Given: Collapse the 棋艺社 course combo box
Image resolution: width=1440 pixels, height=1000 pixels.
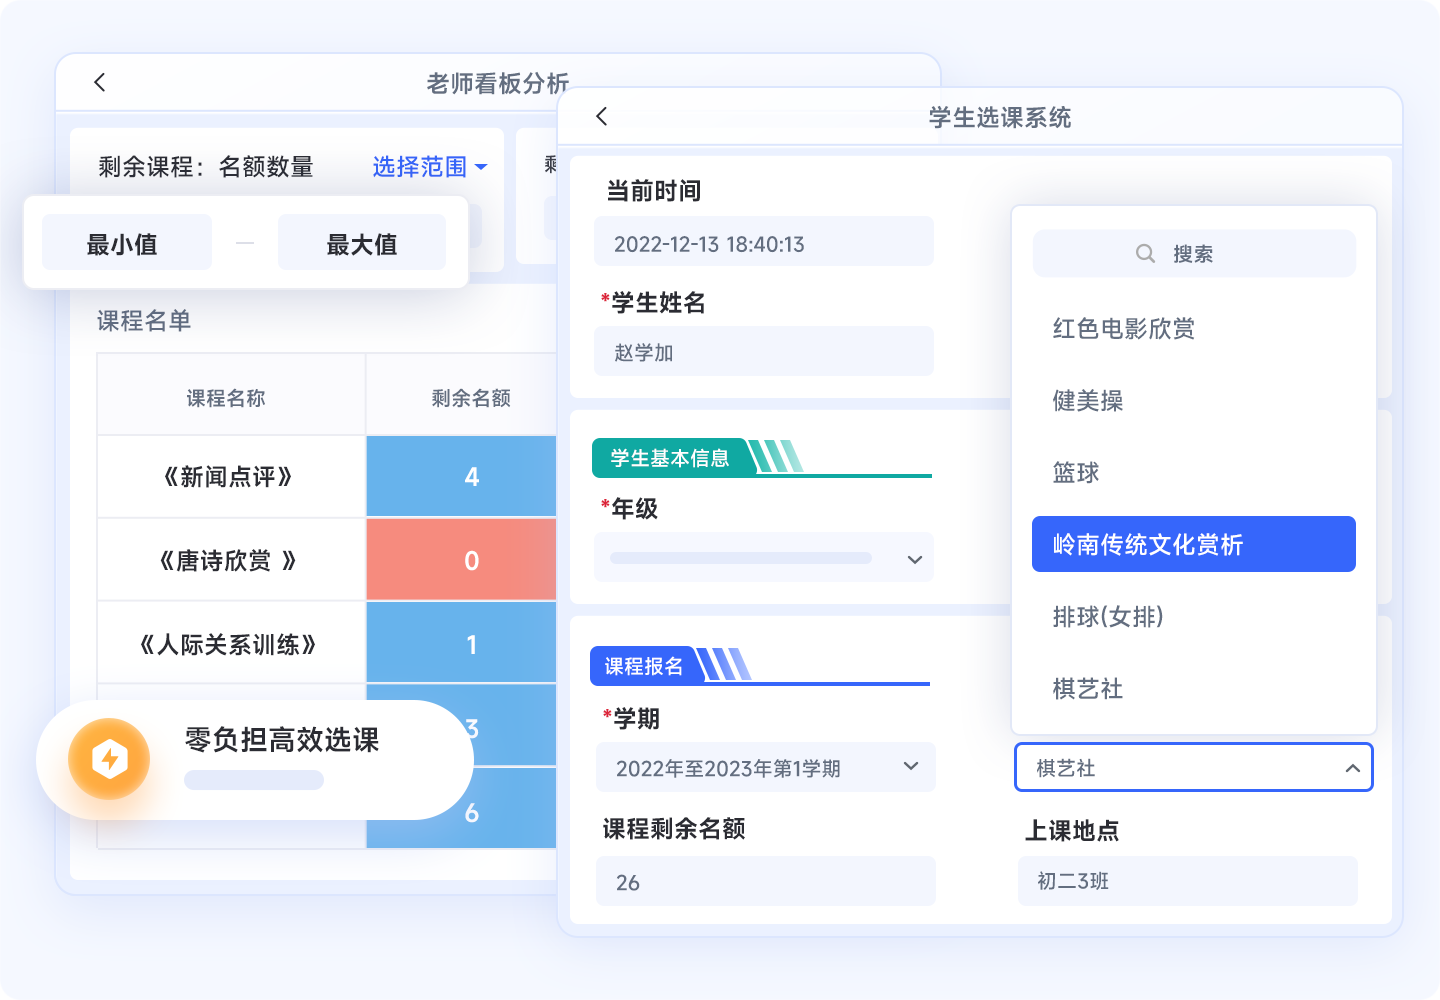Looking at the screenshot, I should pyautogui.click(x=1194, y=767).
